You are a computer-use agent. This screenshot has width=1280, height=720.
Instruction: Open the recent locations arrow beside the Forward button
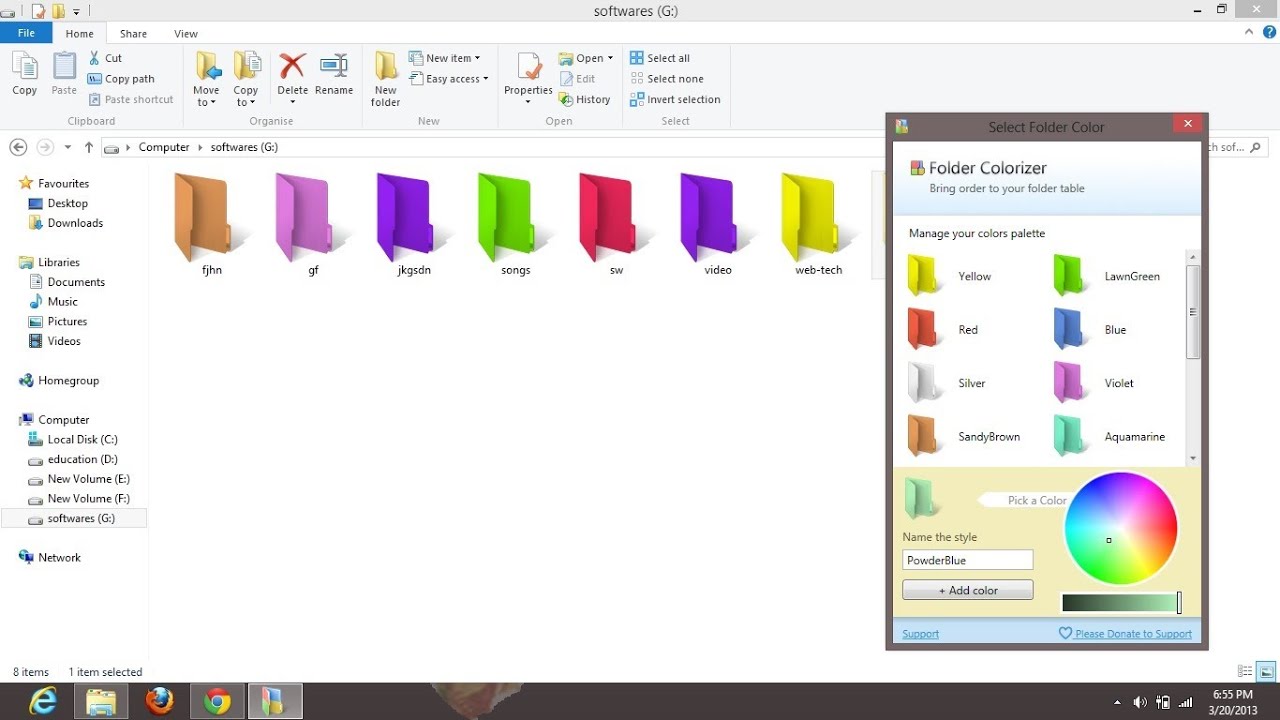[68, 147]
